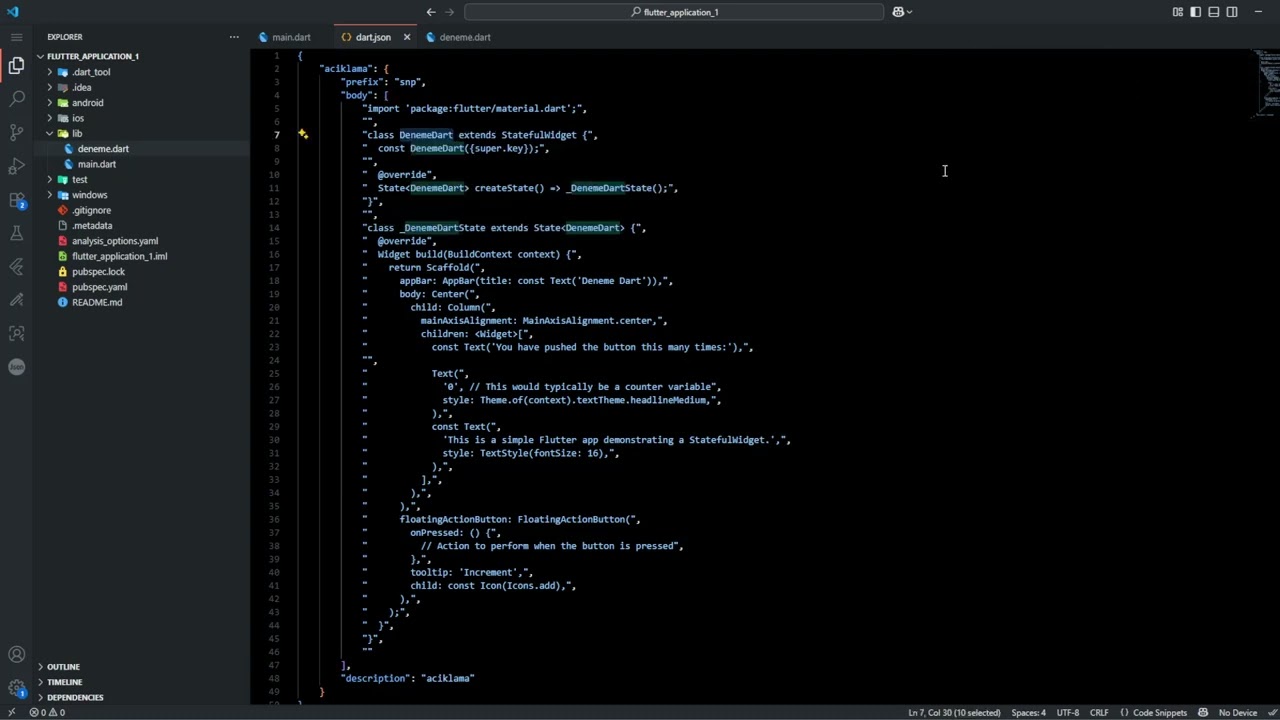The image size is (1280, 720).
Task: Expand the test folder
Action: pyautogui.click(x=50, y=179)
